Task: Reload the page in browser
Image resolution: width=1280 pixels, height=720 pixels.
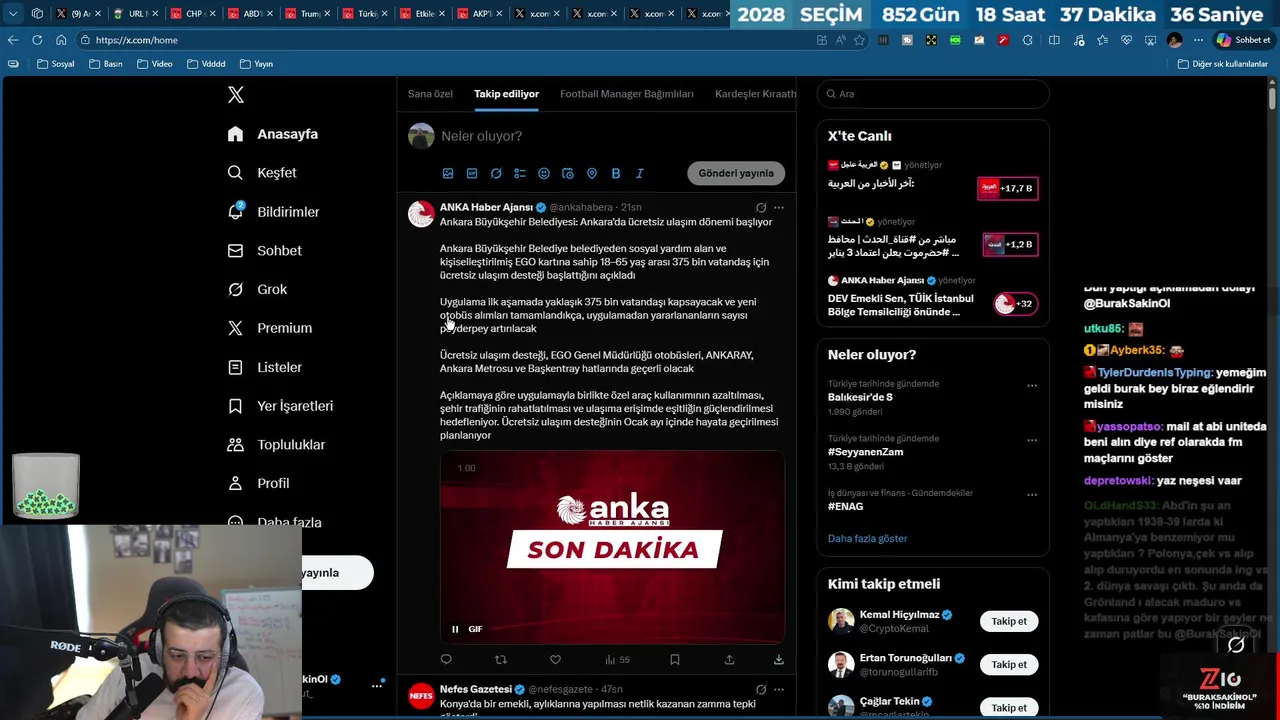Action: (37, 40)
